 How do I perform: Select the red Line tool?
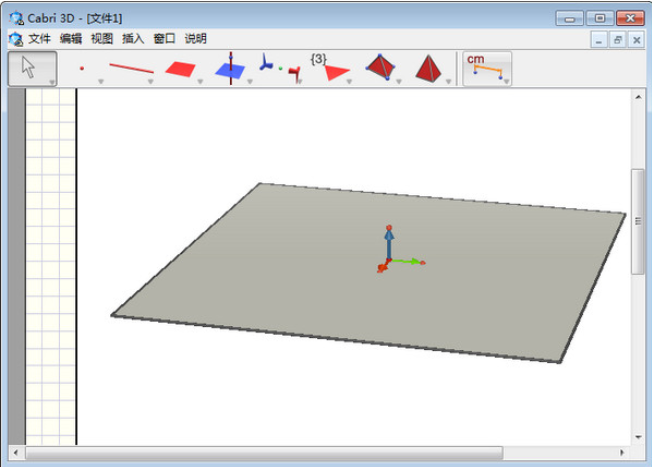[x=131, y=68]
